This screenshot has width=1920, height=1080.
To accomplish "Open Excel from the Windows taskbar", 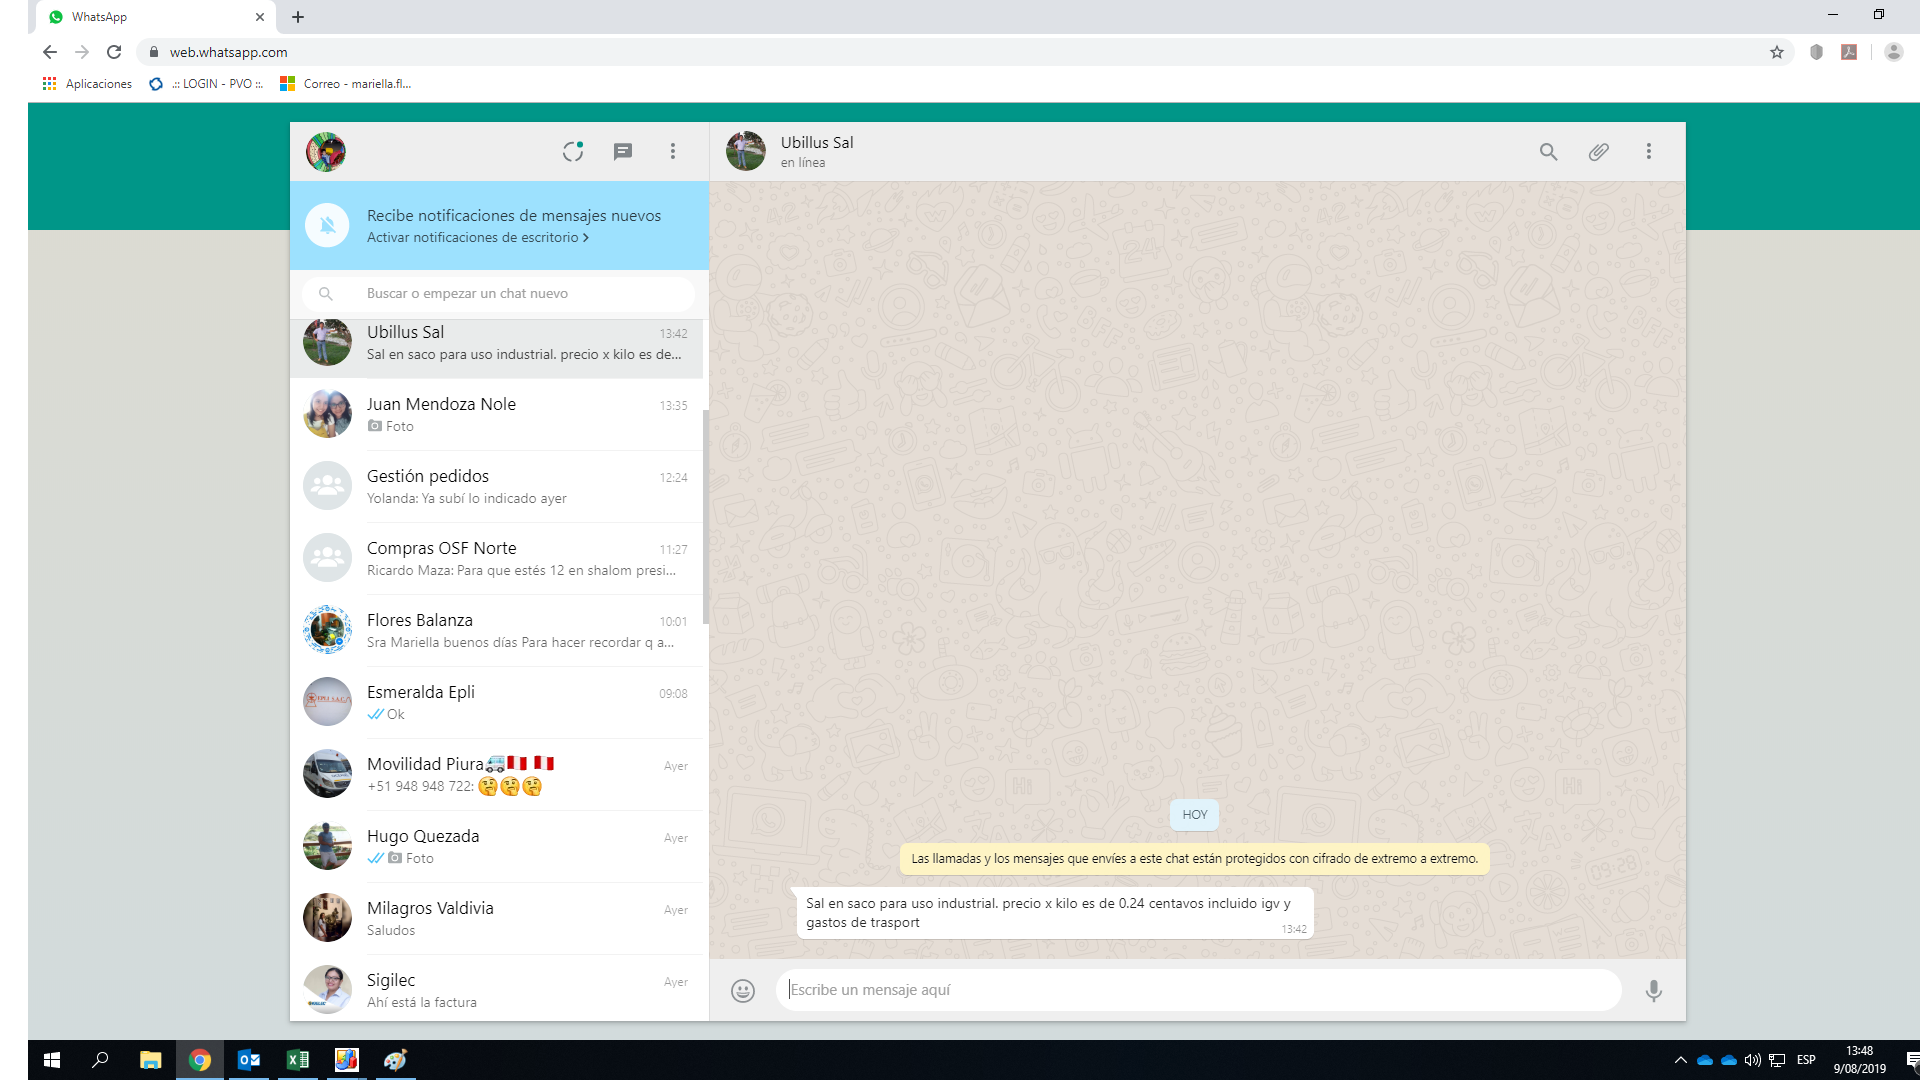I will (298, 1060).
